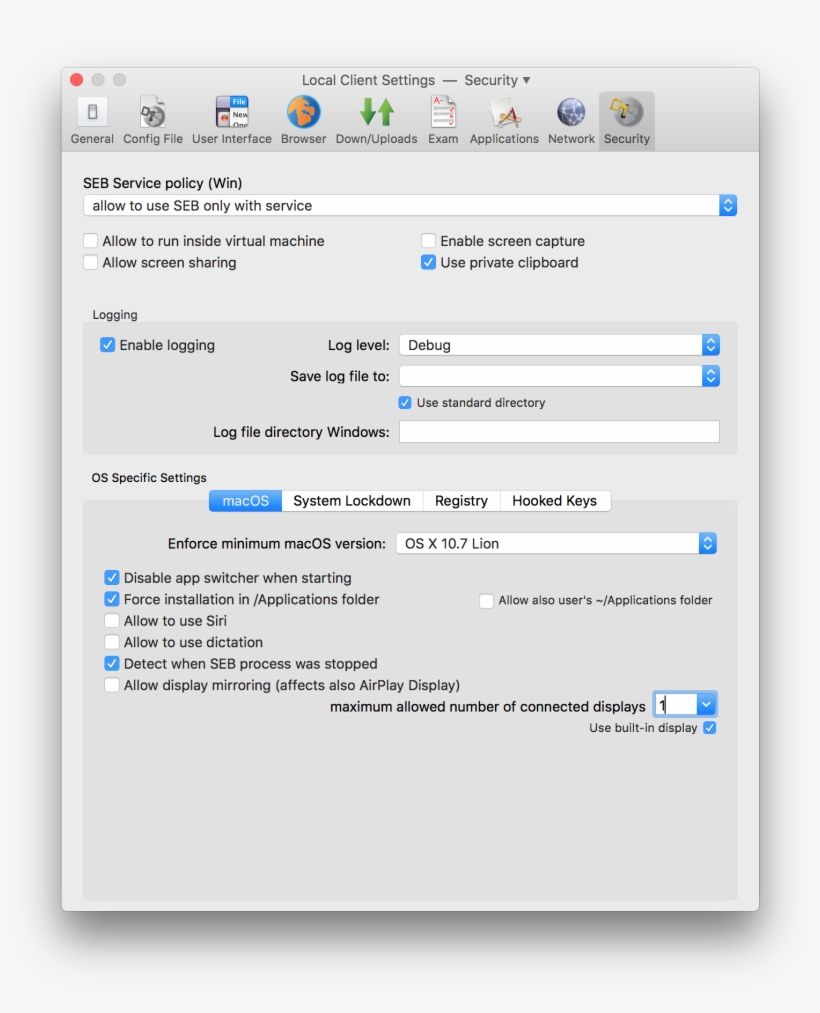Select the Config File toolbar icon
Image resolution: width=820 pixels, height=1013 pixels.
pyautogui.click(x=153, y=118)
